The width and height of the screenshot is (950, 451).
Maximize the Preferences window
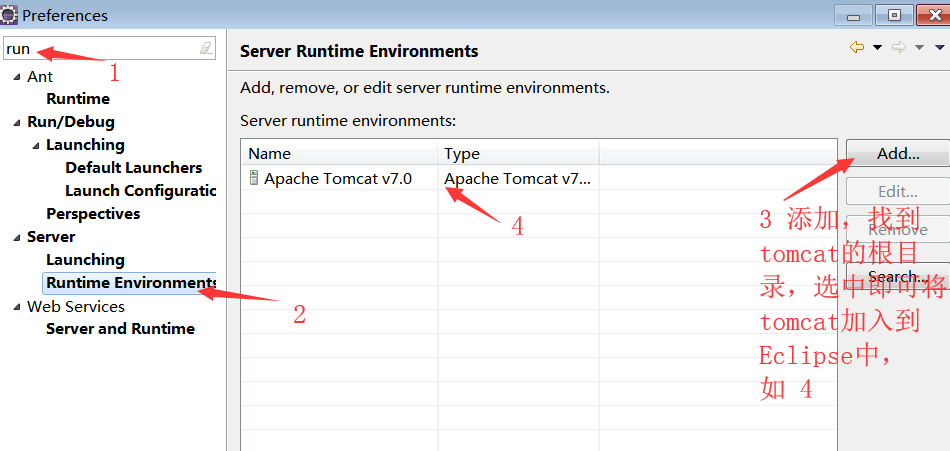coord(894,14)
